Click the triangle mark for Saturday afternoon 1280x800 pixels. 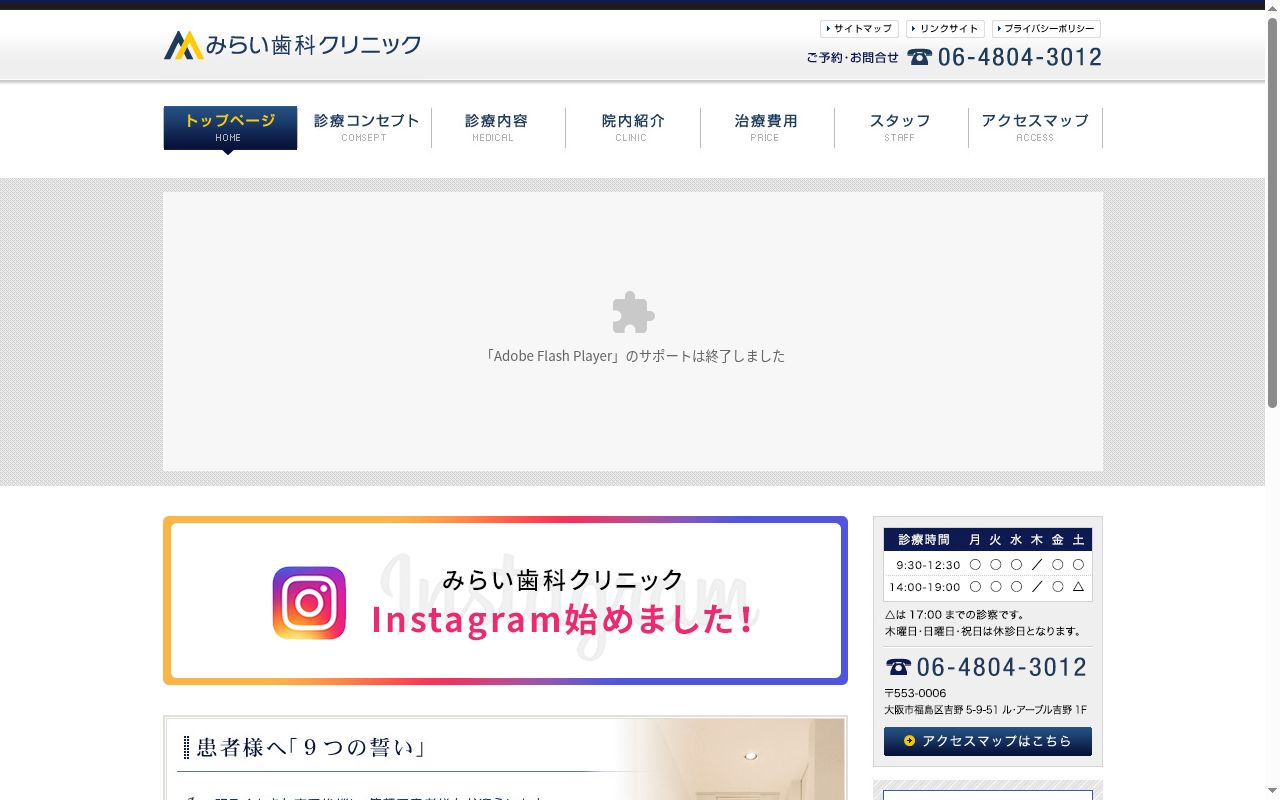(1078, 587)
